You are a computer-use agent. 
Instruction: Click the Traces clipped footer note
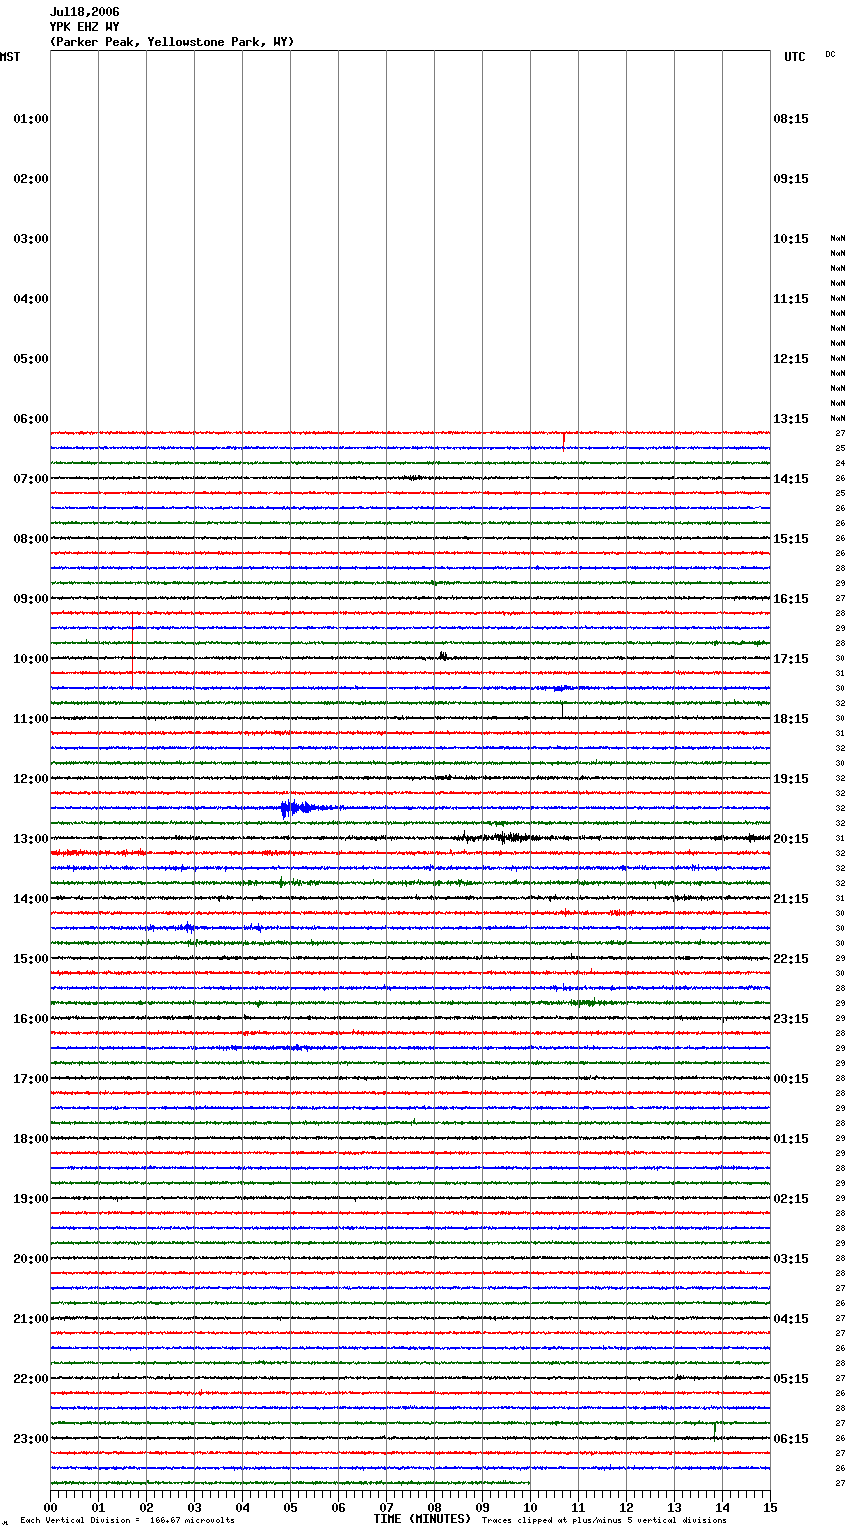pyautogui.click(x=604, y=1521)
